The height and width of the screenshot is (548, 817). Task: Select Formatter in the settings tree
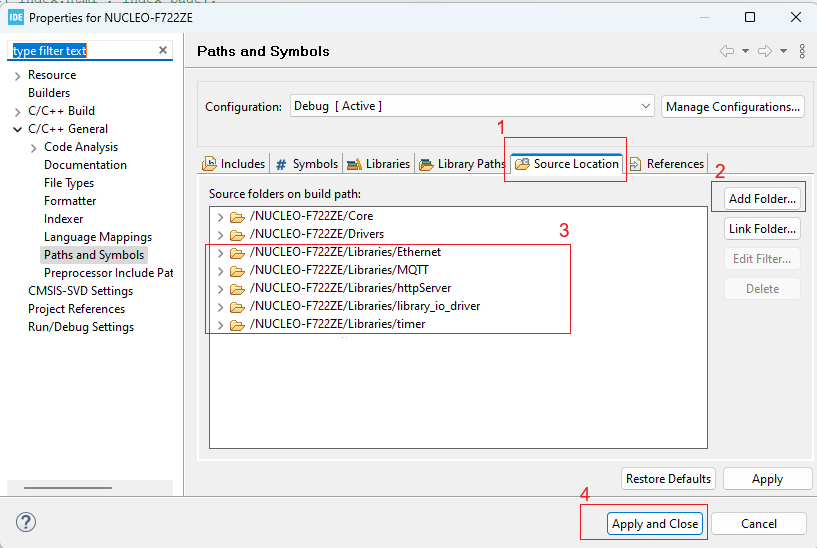[x=70, y=201]
